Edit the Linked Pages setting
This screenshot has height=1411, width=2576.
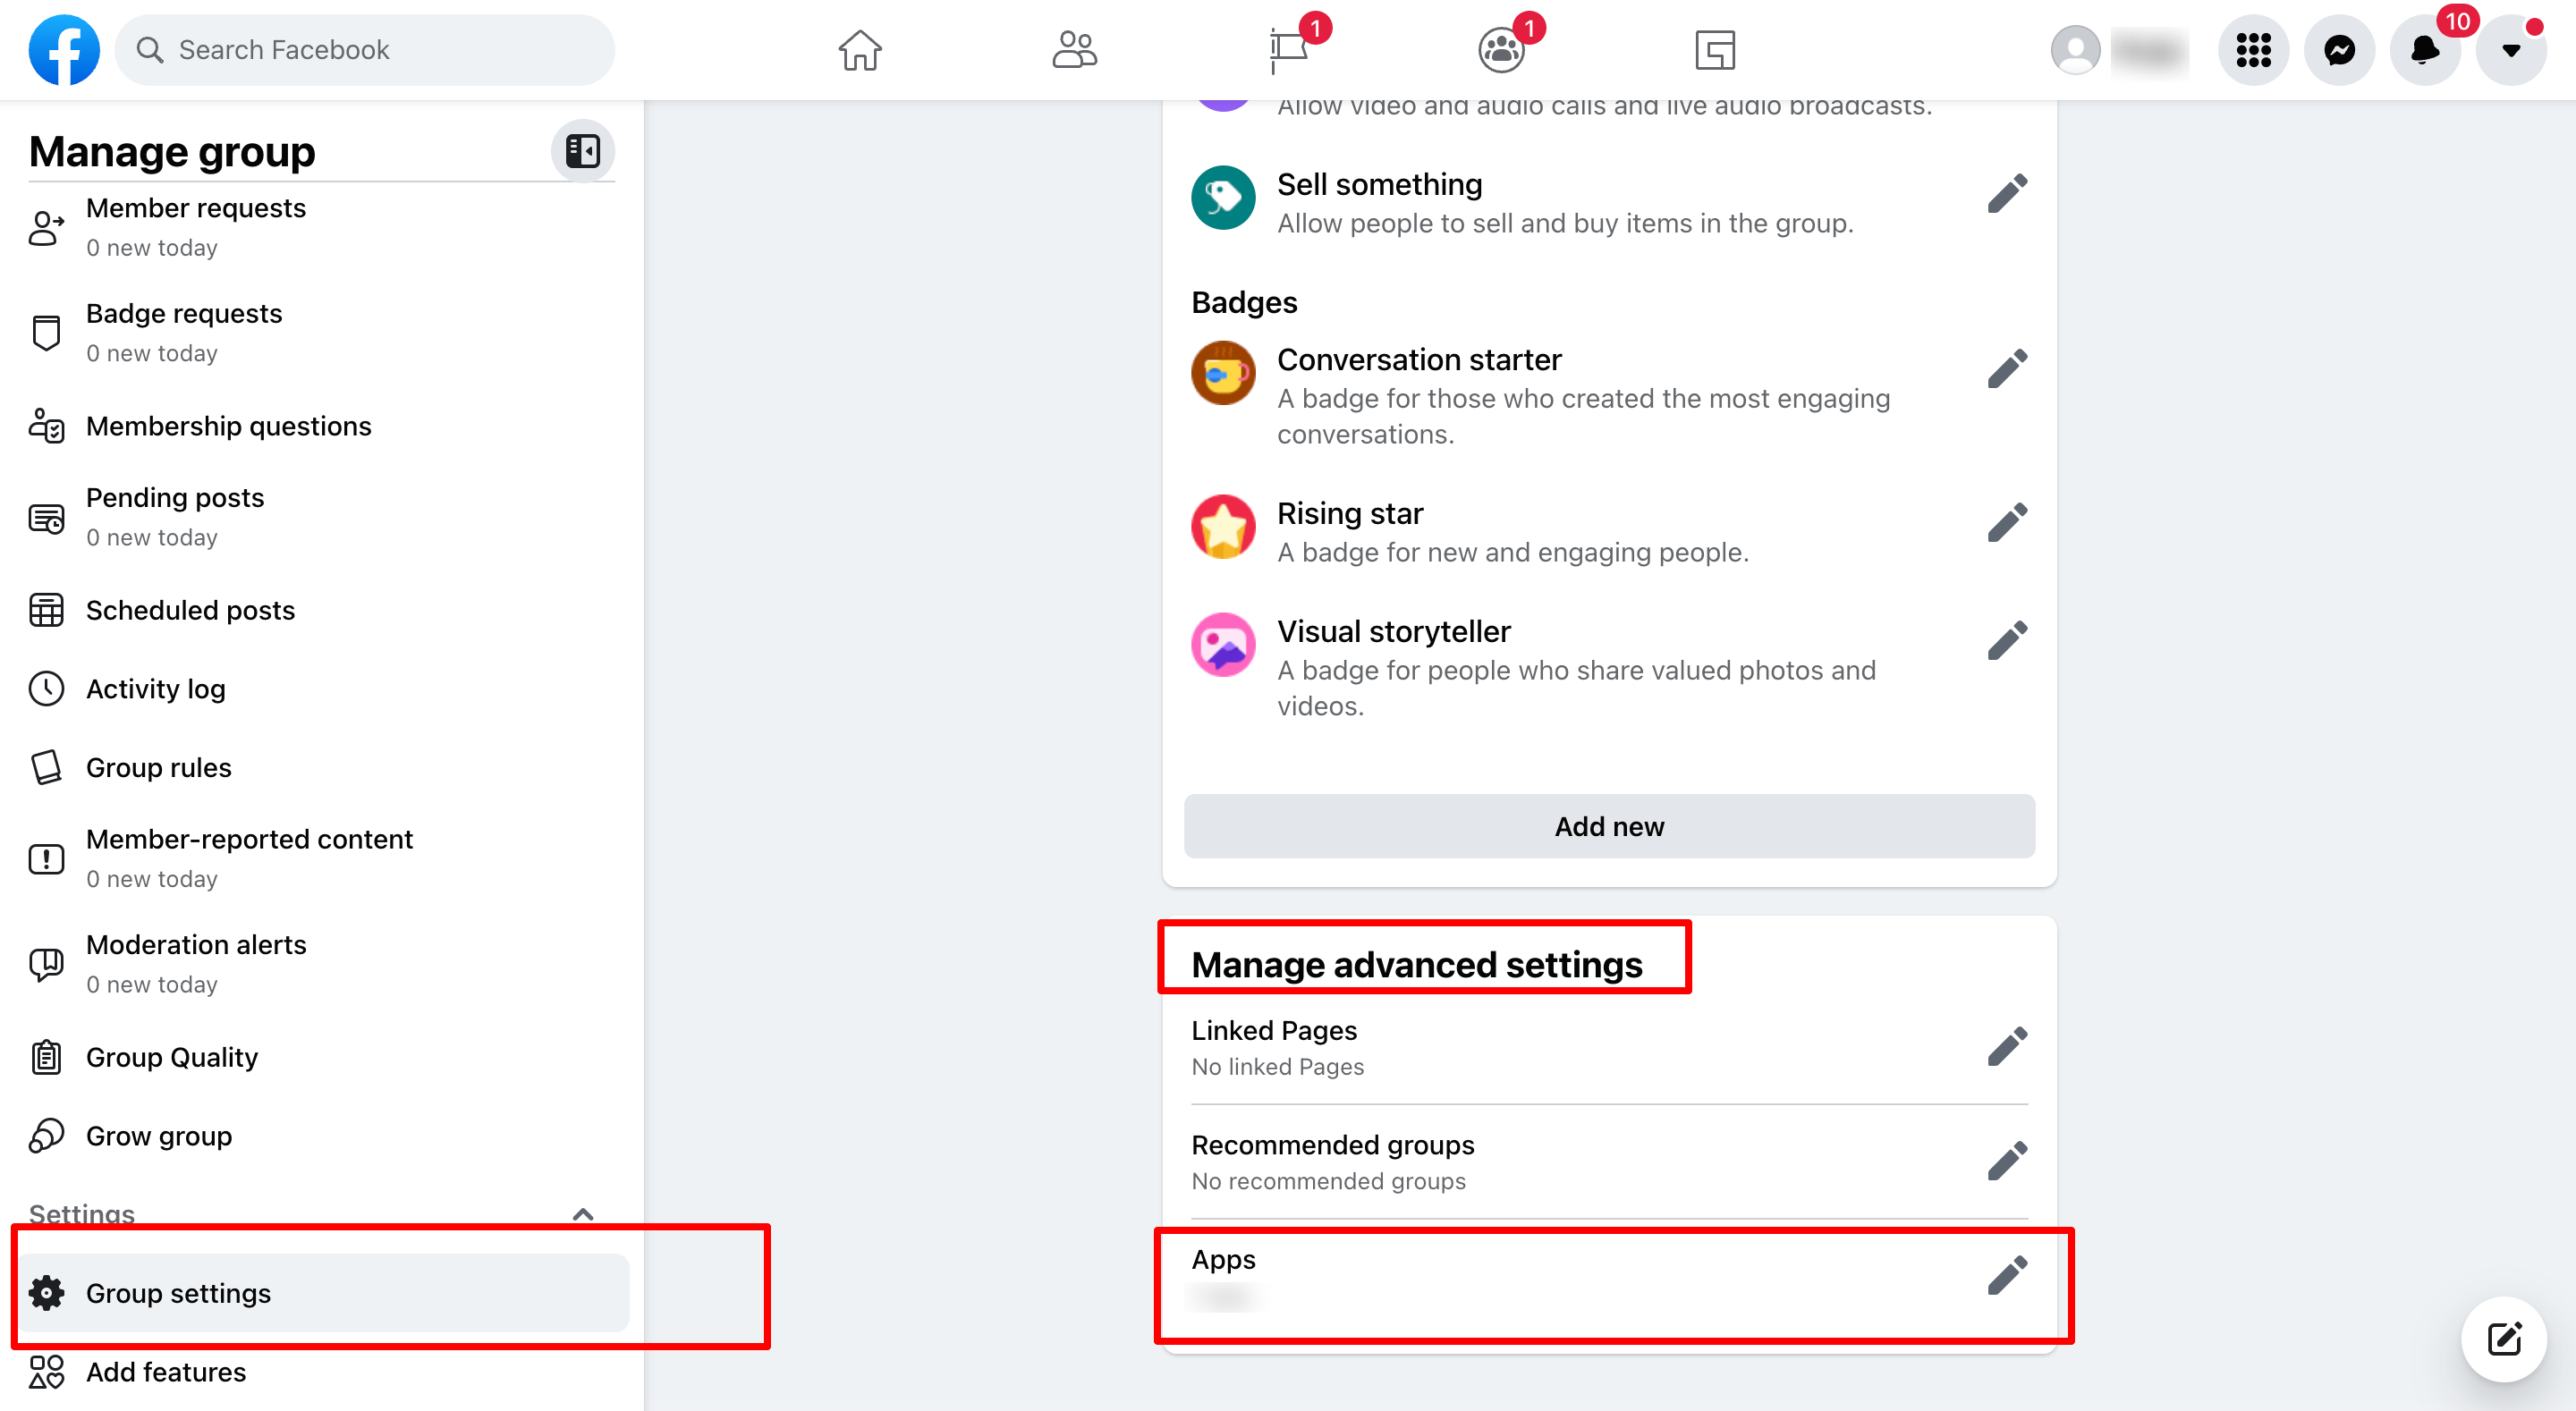(x=2006, y=1047)
